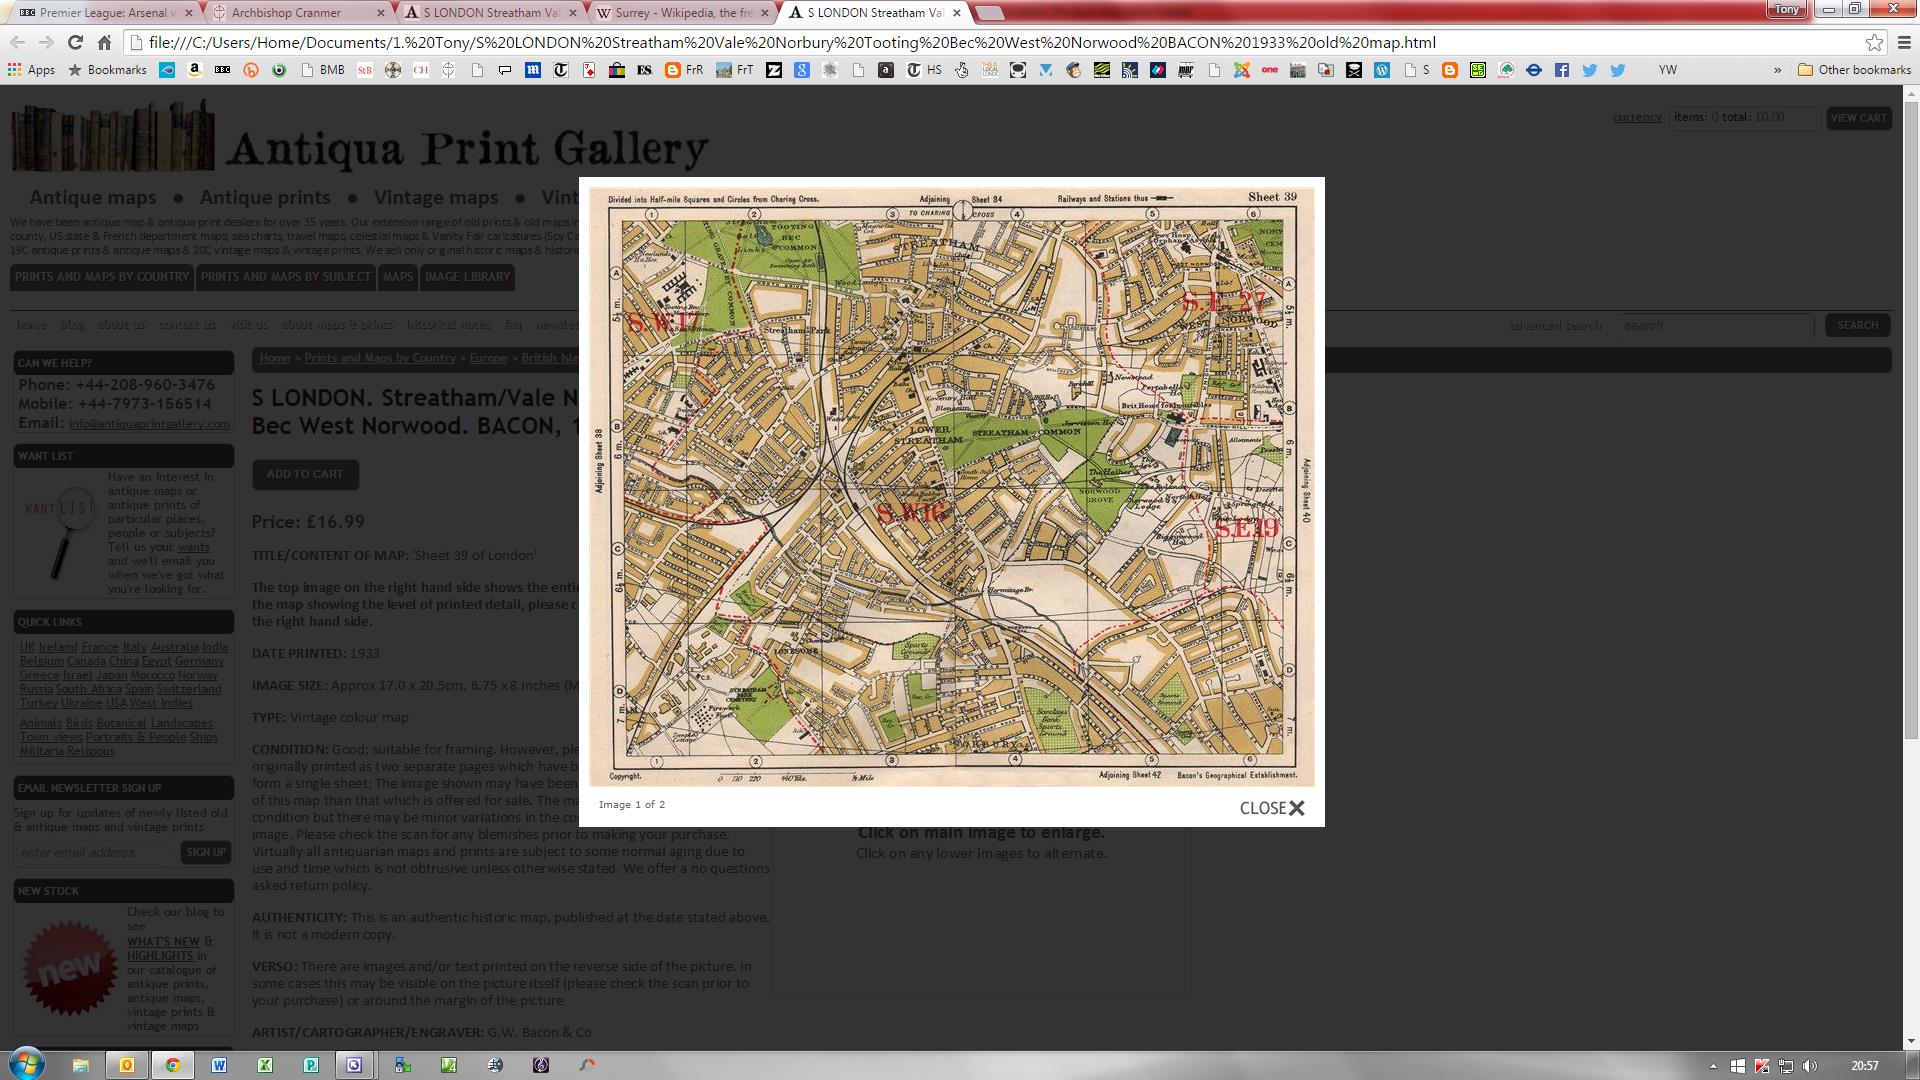Open Microsoft Word from the taskbar
This screenshot has height=1080, width=1920.
tap(219, 1065)
